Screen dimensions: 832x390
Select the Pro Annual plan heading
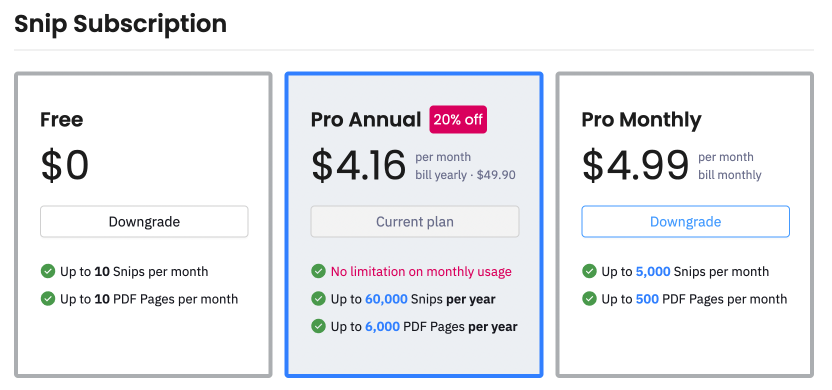(366, 119)
